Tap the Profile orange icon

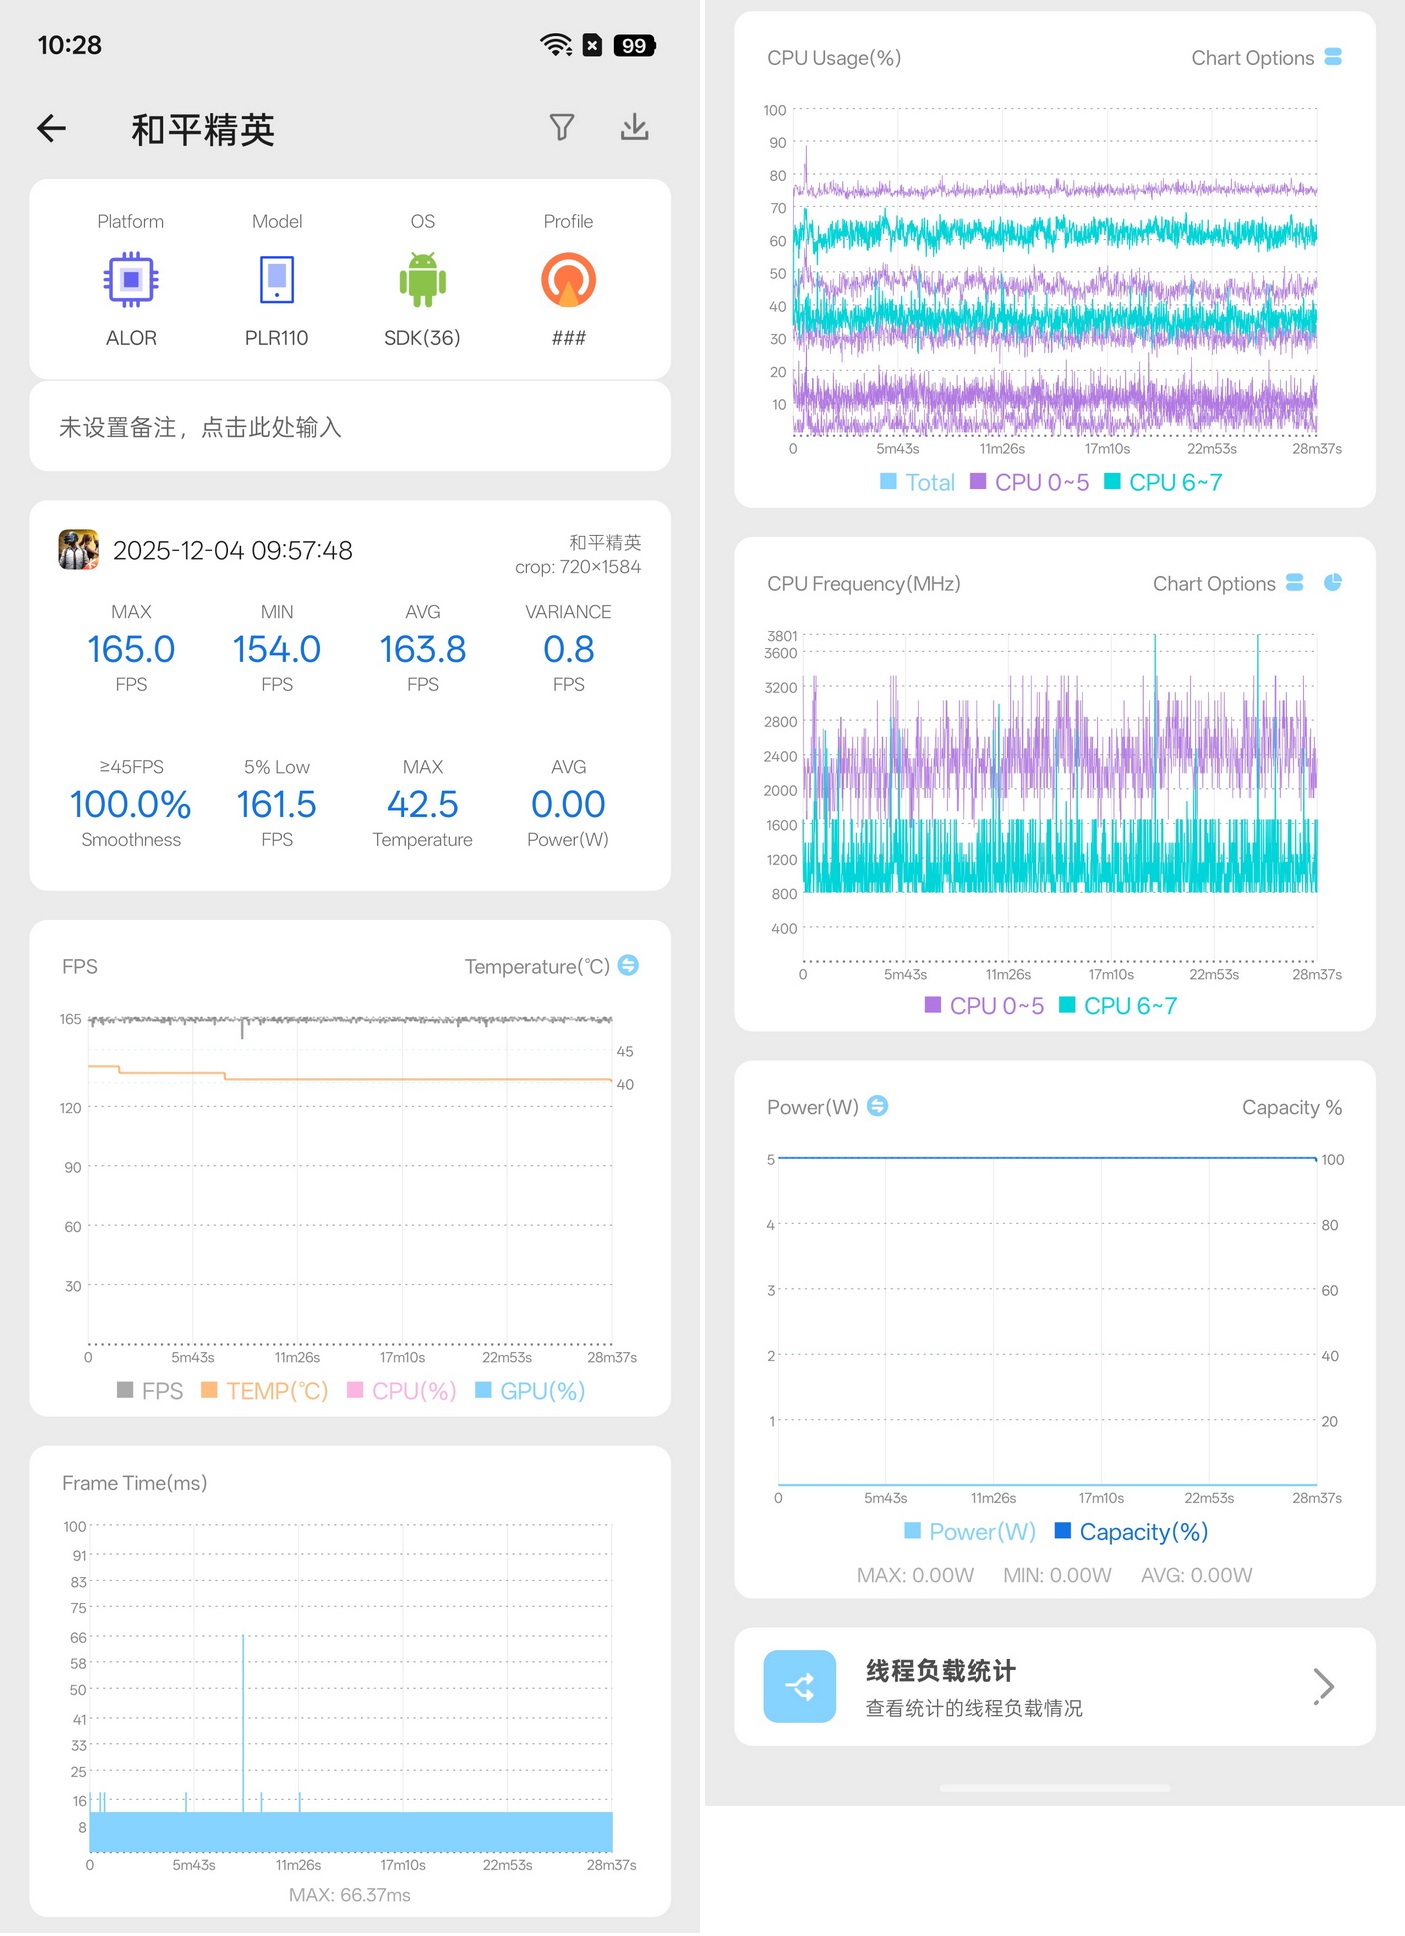point(568,280)
